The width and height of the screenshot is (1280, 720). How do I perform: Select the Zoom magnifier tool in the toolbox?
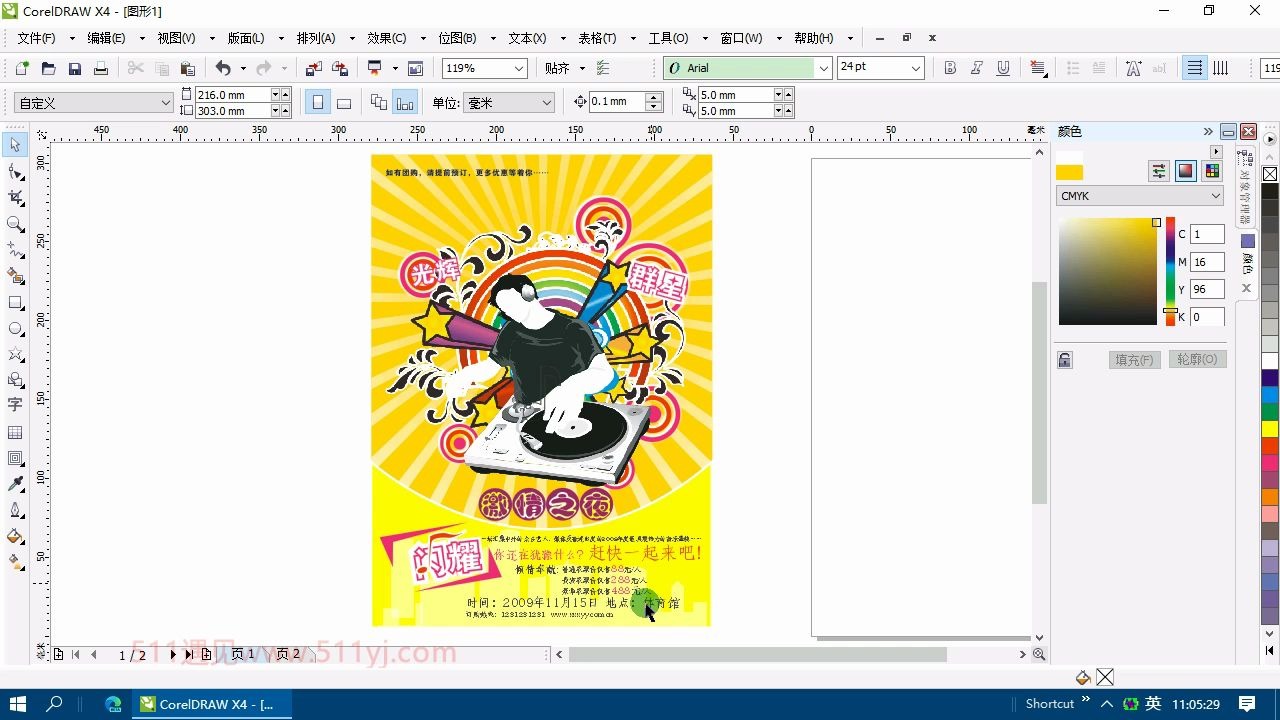[x=15, y=224]
